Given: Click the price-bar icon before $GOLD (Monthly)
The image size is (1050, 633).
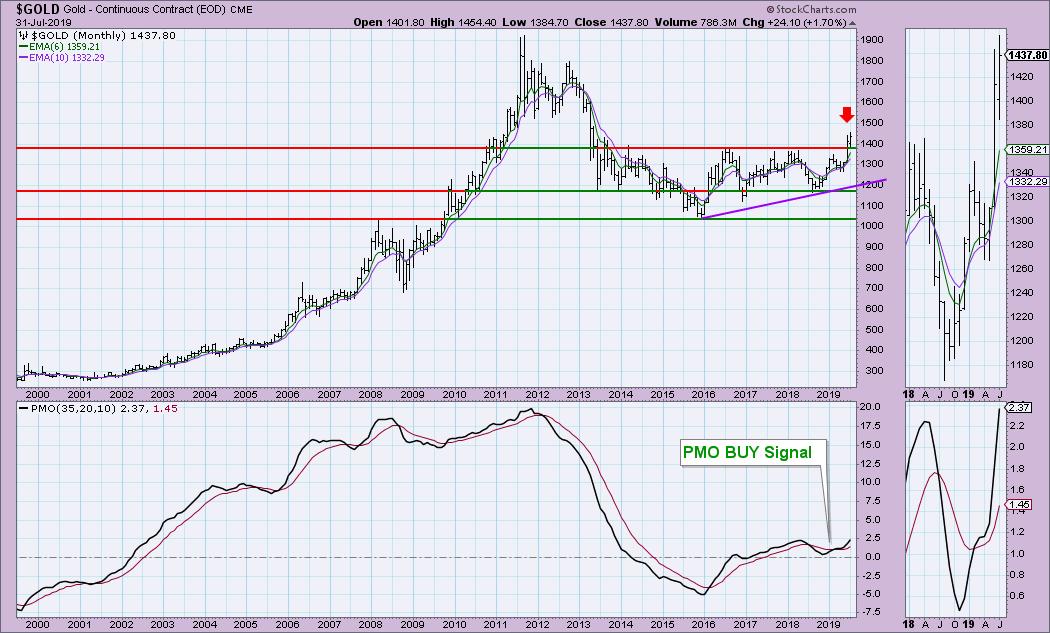Looking at the screenshot, I should click(23, 36).
